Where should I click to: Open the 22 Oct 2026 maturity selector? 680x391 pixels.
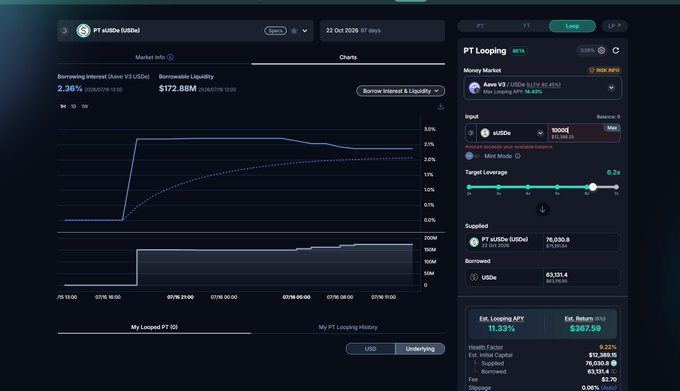coord(382,31)
